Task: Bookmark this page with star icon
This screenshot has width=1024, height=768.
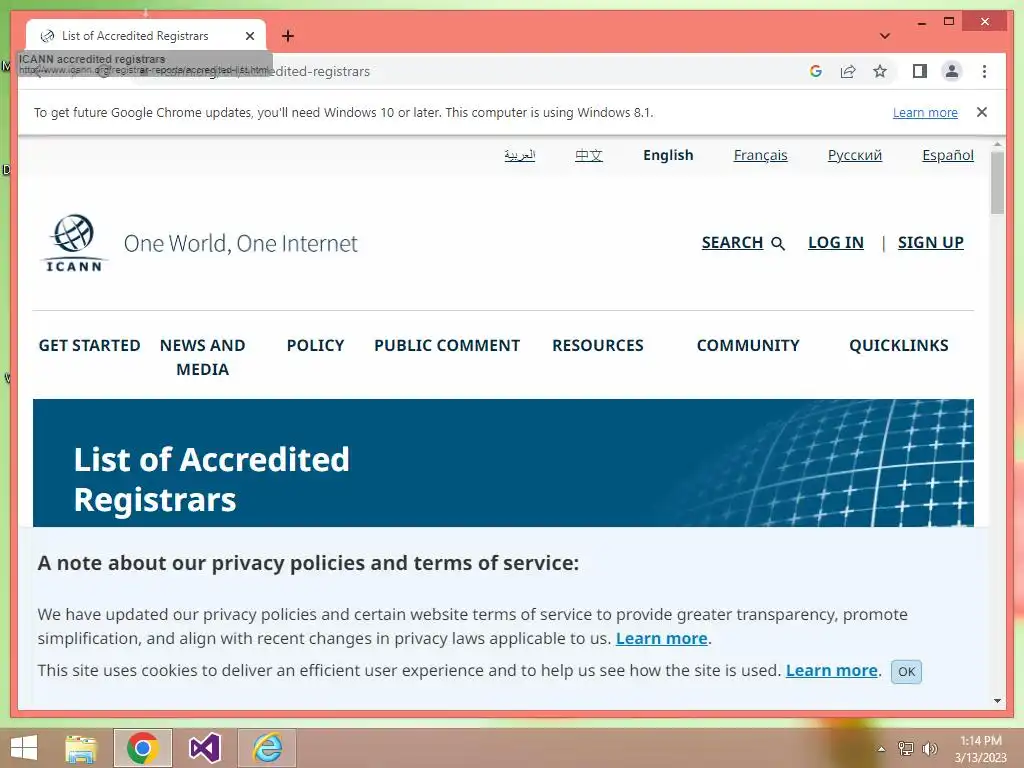Action: click(880, 71)
